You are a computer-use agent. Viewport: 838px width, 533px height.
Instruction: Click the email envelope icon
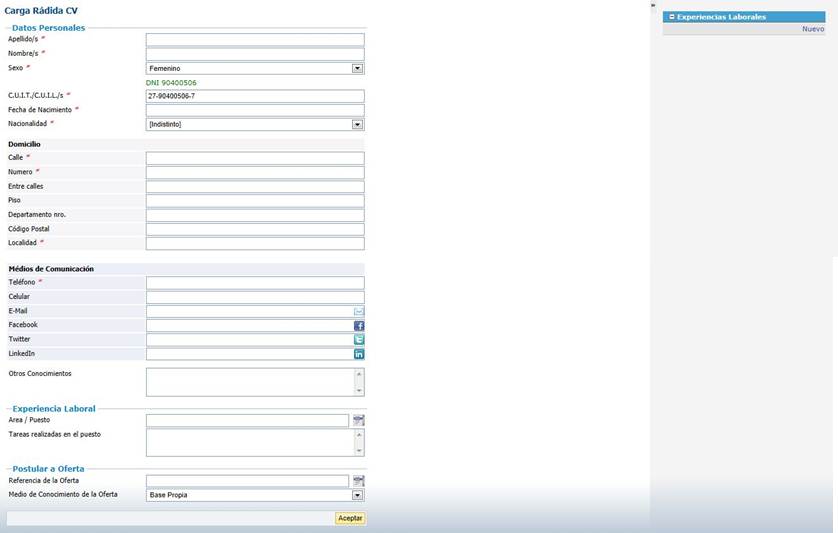click(359, 312)
